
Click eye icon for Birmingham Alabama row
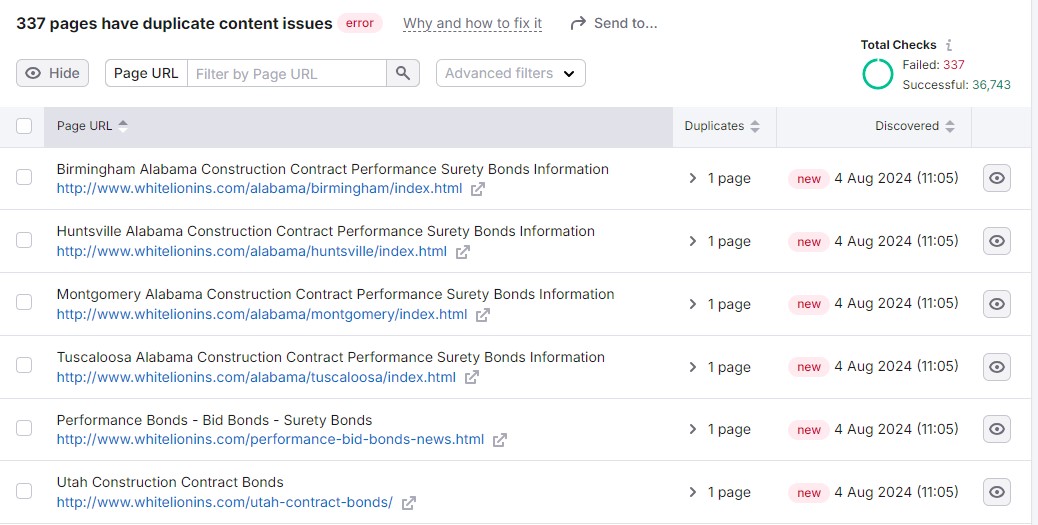996,179
